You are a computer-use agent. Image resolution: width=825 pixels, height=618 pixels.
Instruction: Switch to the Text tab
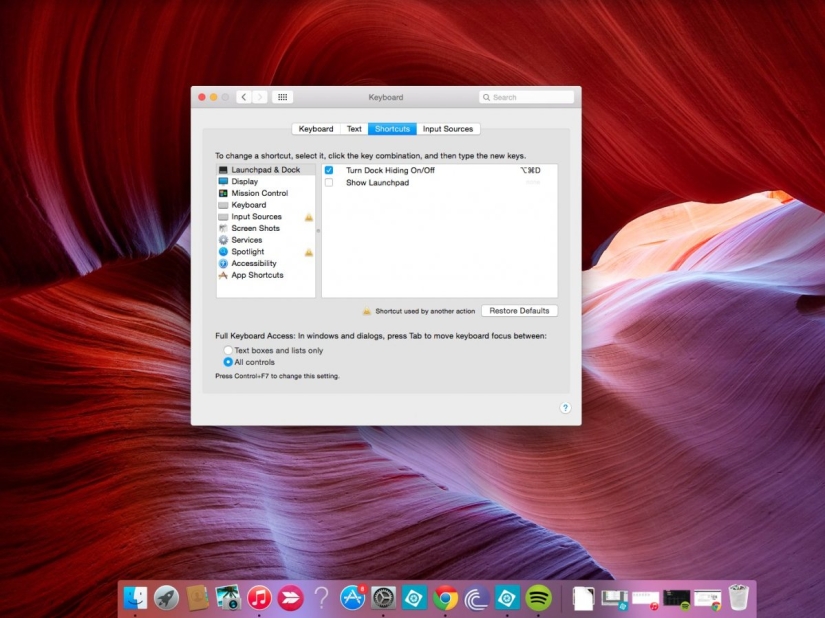(x=354, y=128)
